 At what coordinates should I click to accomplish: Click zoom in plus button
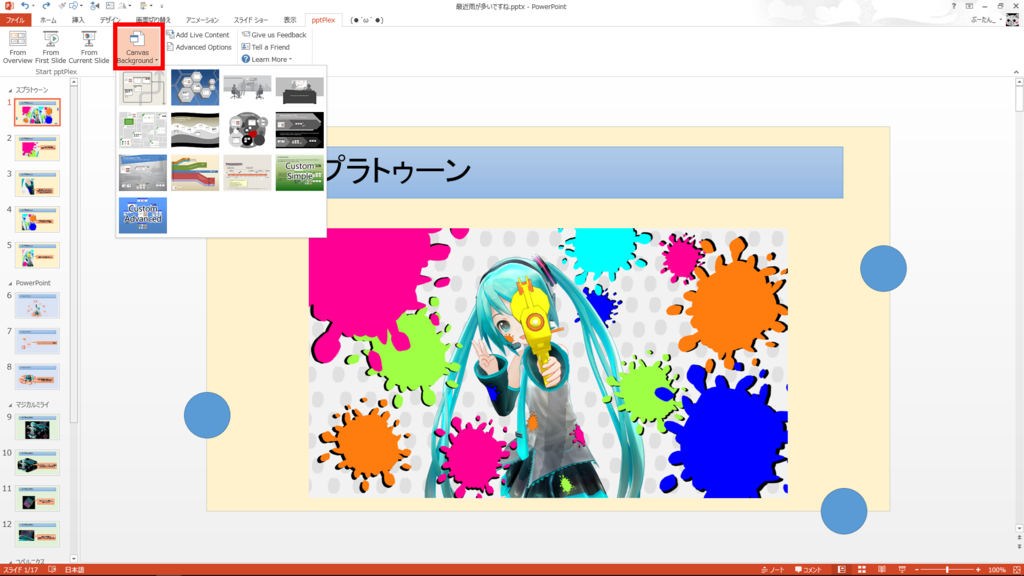pos(978,570)
